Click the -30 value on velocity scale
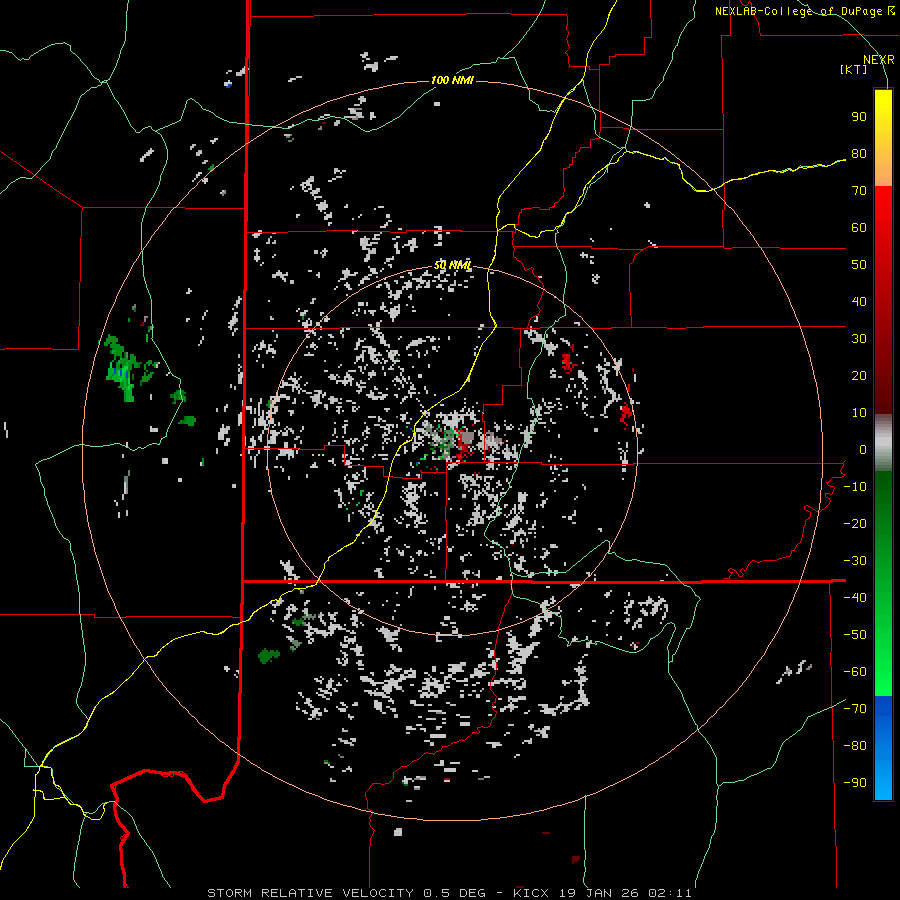Screen dimensions: 900x900 click(855, 561)
